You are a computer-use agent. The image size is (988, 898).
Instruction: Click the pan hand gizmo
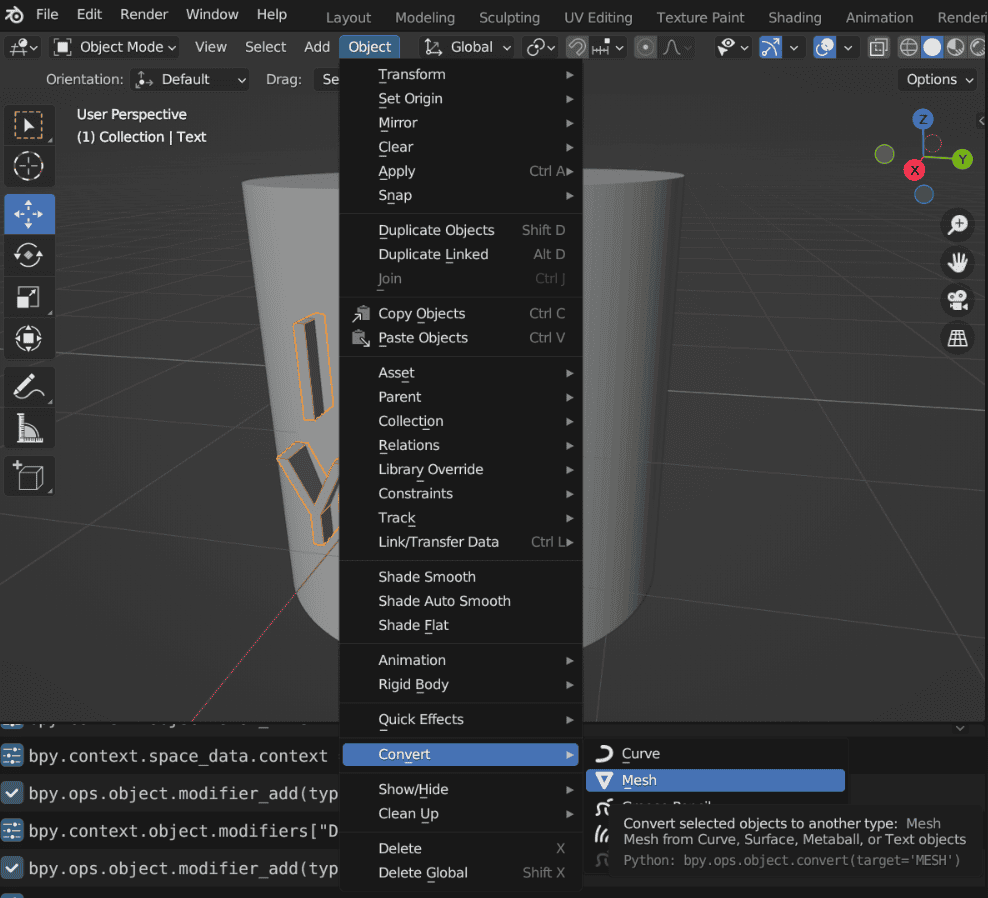(957, 263)
